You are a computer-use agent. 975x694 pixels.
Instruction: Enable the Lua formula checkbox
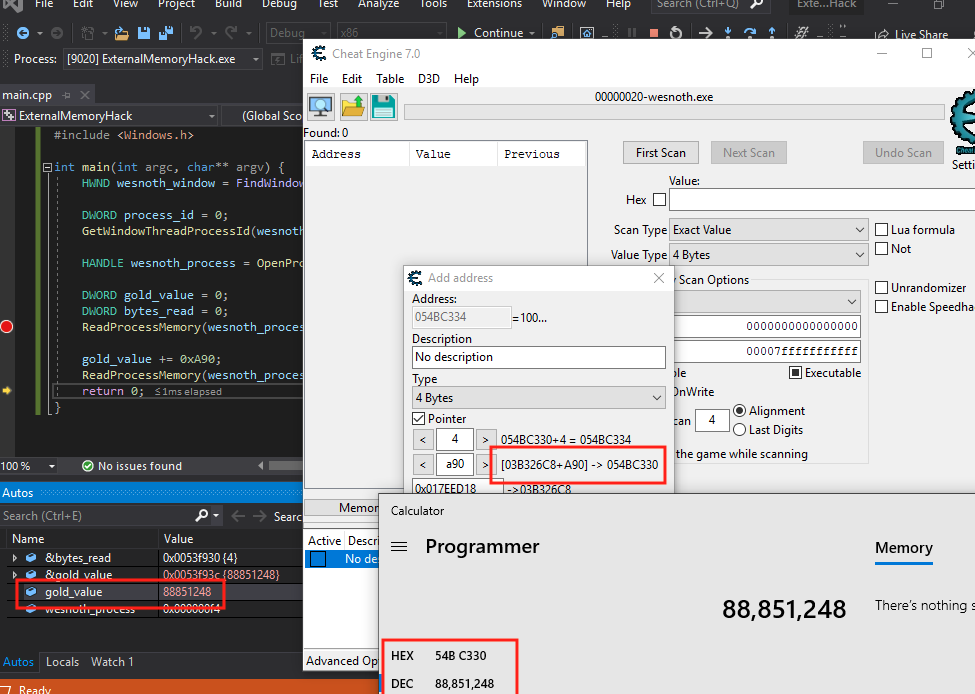coord(881,229)
